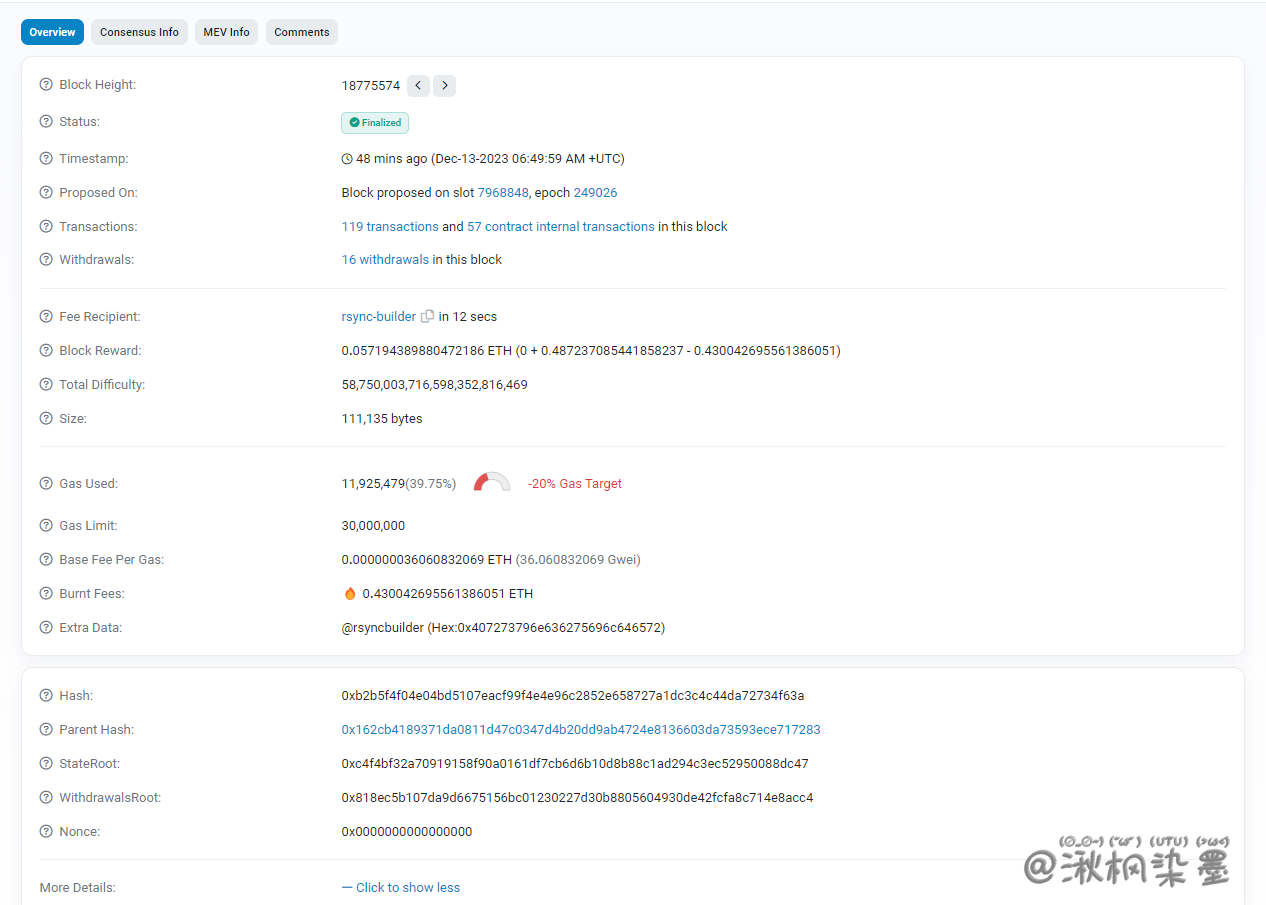Click help icon next to Parent Hash
This screenshot has width=1266, height=905.
click(x=46, y=730)
